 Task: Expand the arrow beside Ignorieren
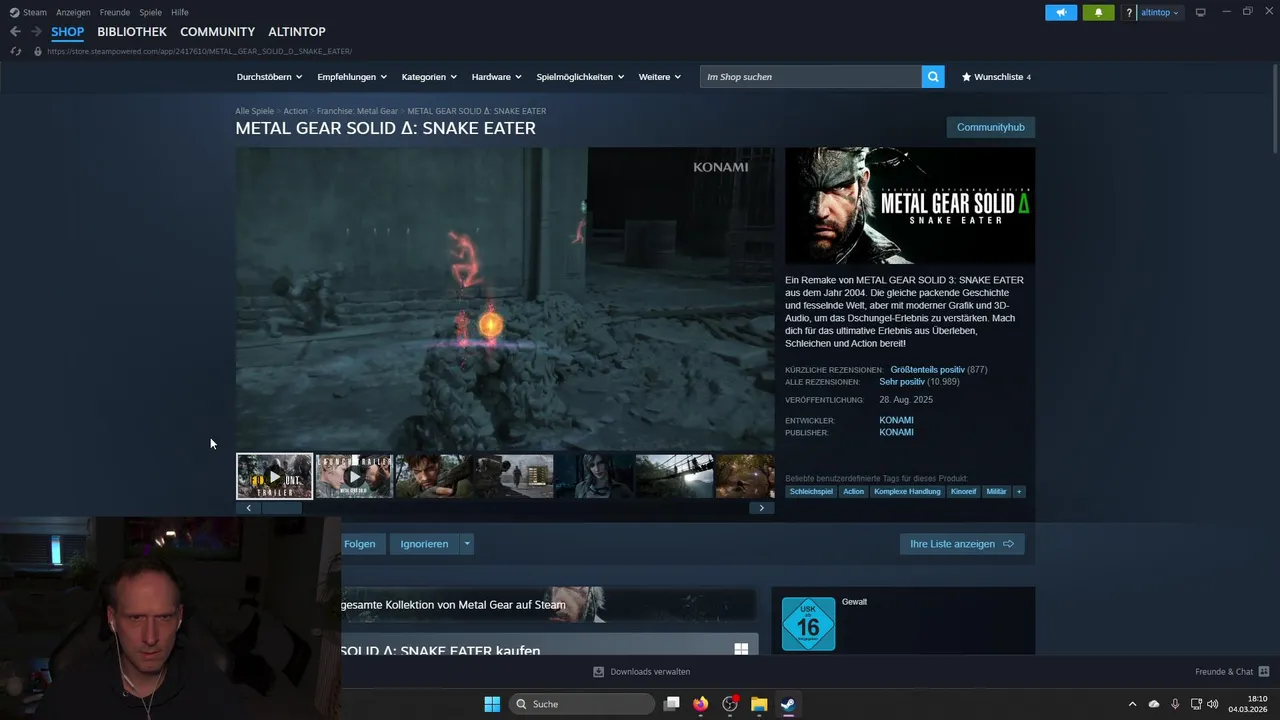coord(466,544)
